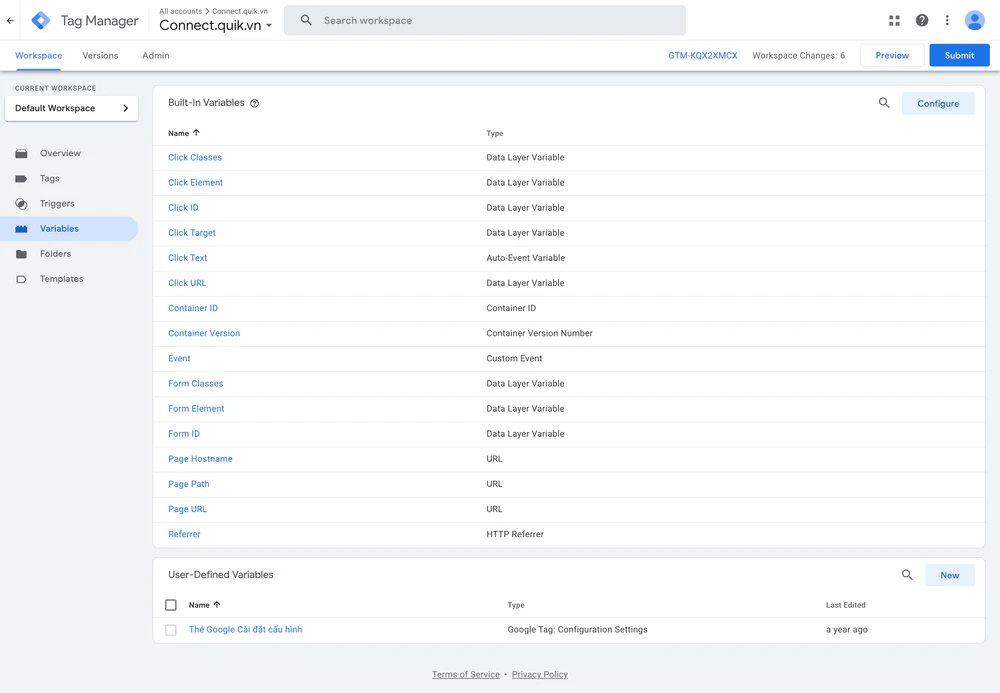Open the Click ID variable
Screen dimensions: 1000x693
pyautogui.click(x=183, y=208)
